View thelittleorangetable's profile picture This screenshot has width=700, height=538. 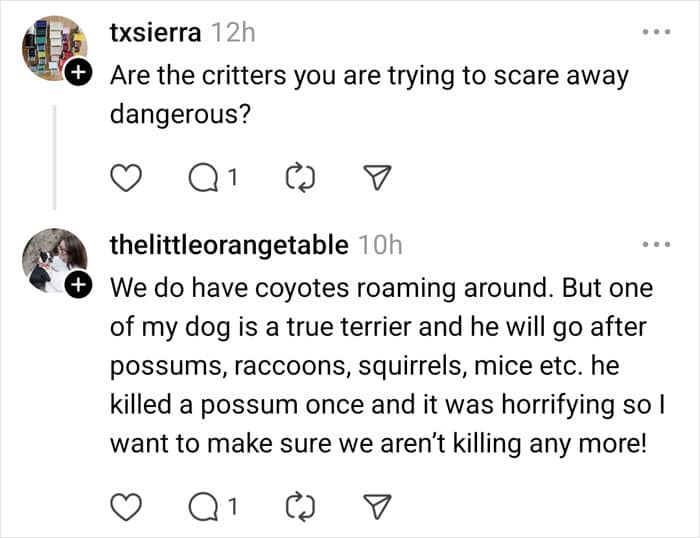53,260
